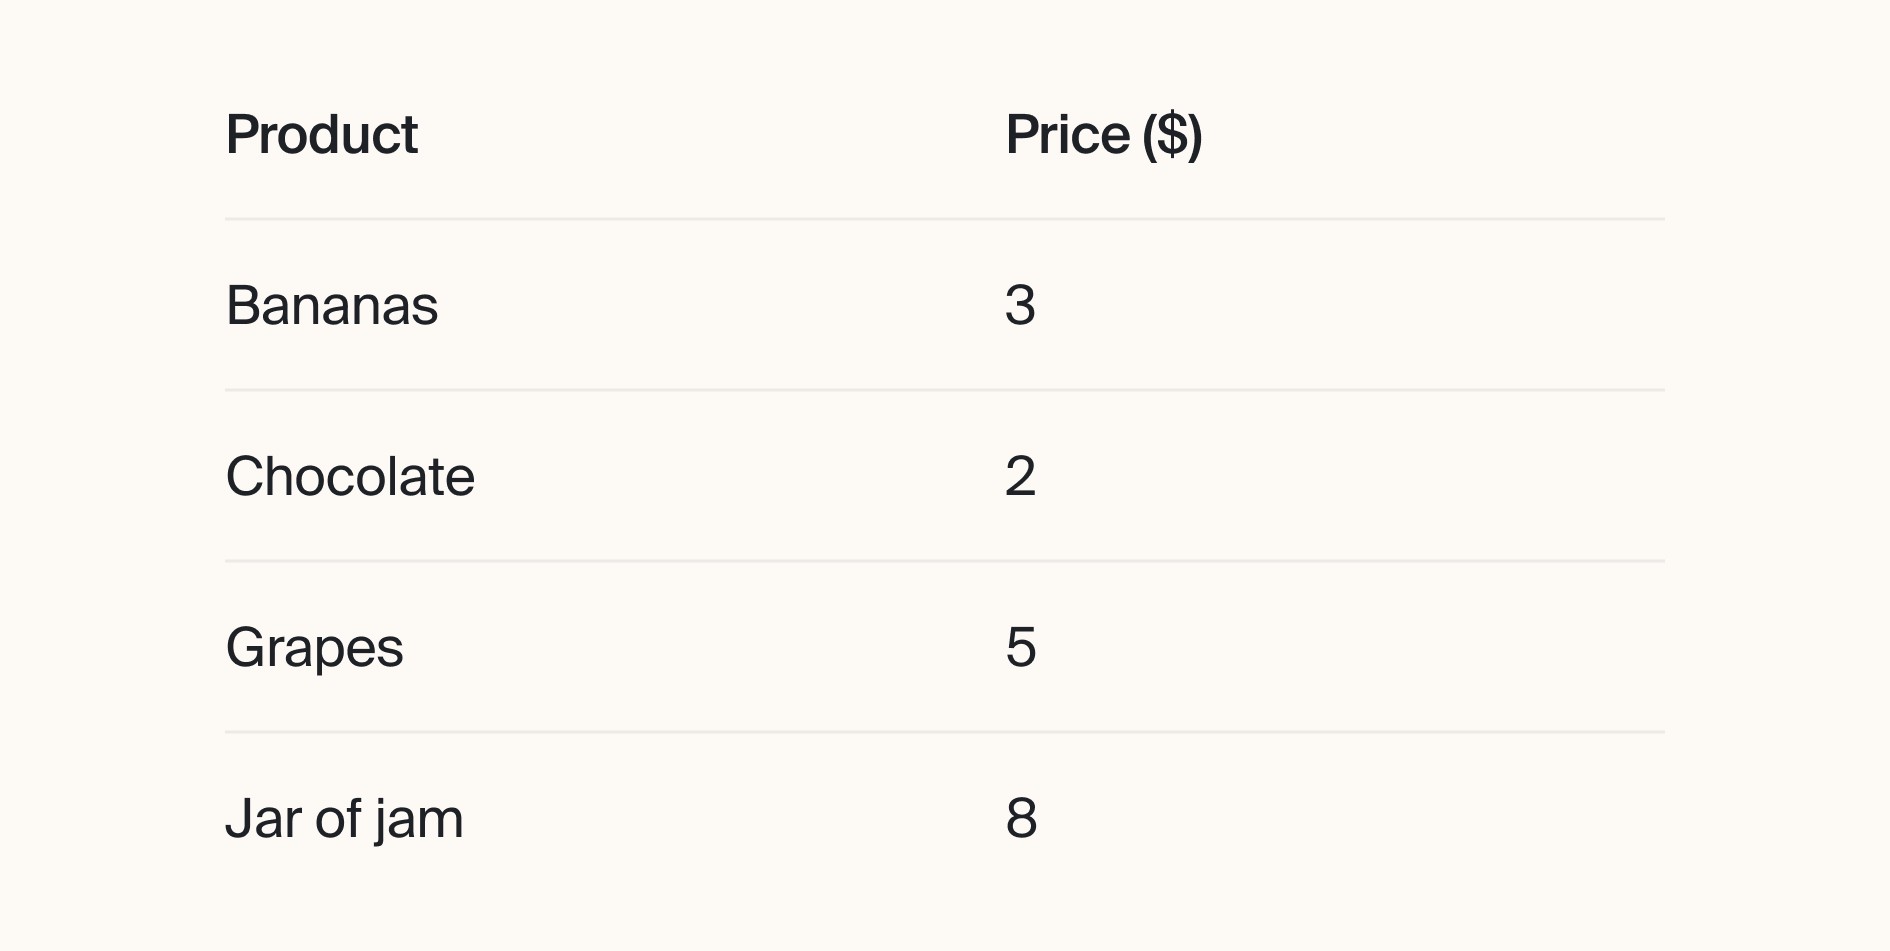Select the Jar of jam cell
Viewport: 1890px width, 951px height.
(345, 819)
